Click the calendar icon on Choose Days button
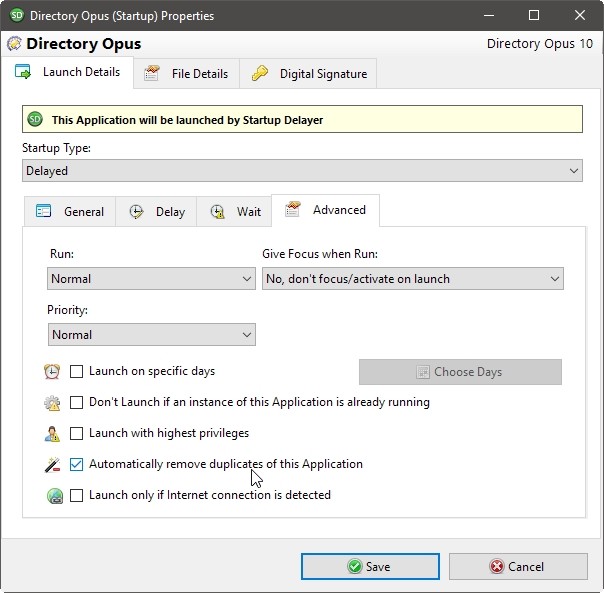This screenshot has height=593, width=604. (x=423, y=372)
